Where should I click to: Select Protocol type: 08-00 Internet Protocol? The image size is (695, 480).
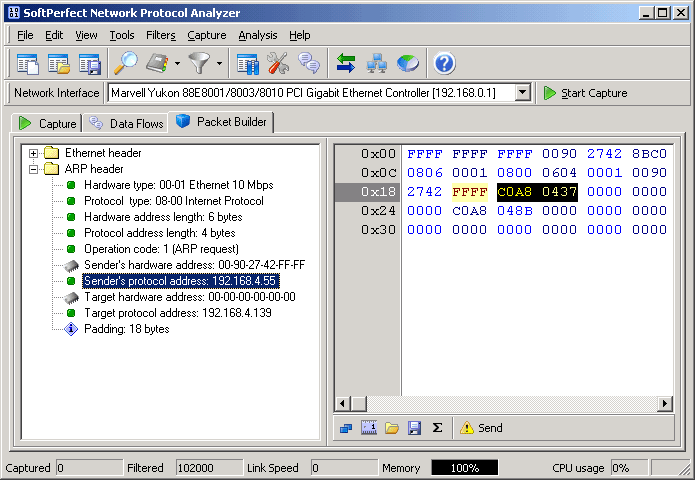pos(174,201)
